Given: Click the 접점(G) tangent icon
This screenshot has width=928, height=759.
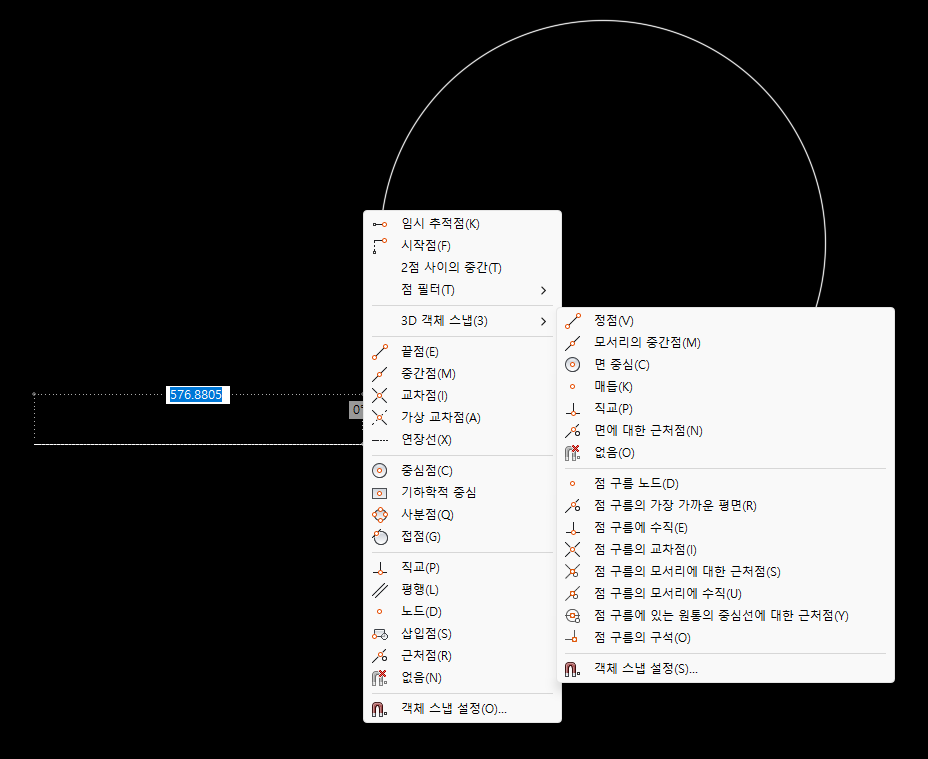Looking at the screenshot, I should tap(380, 537).
